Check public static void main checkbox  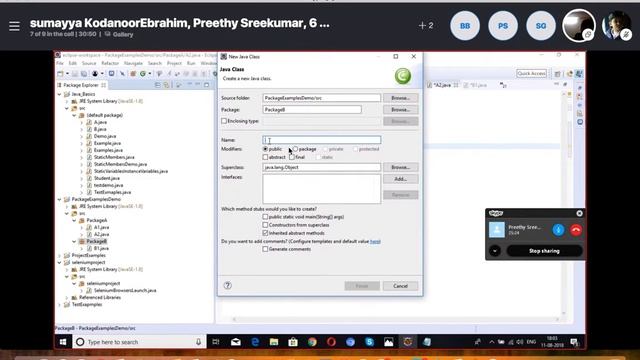(x=265, y=217)
